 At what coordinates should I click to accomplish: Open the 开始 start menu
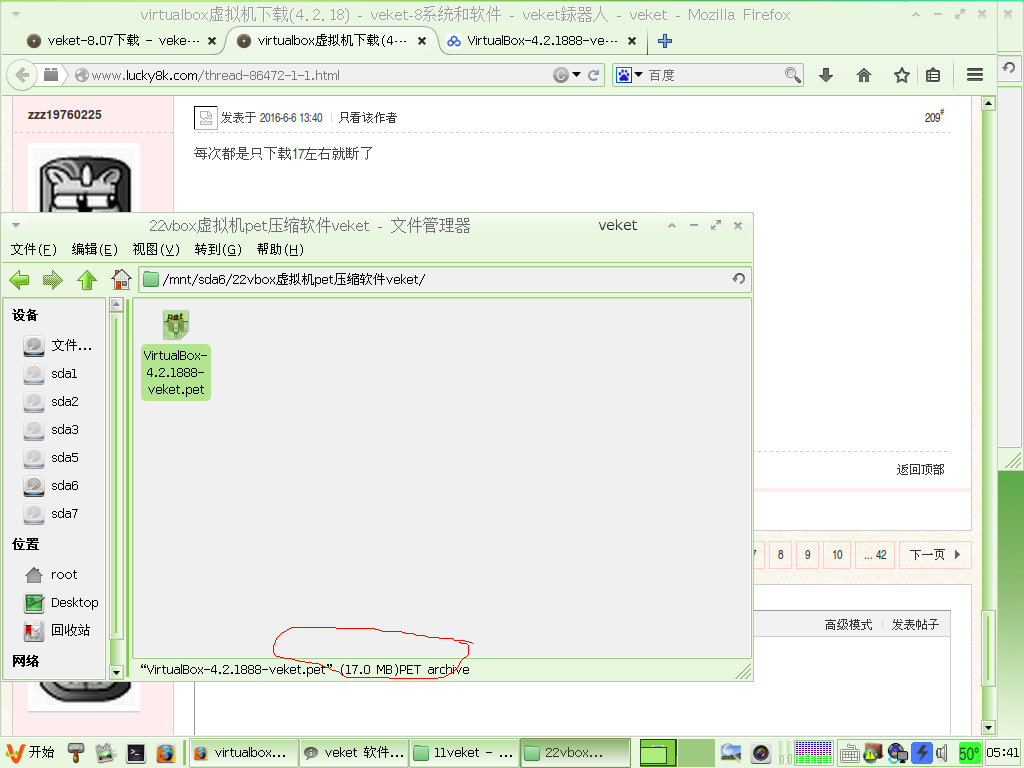pyautogui.click(x=30, y=753)
